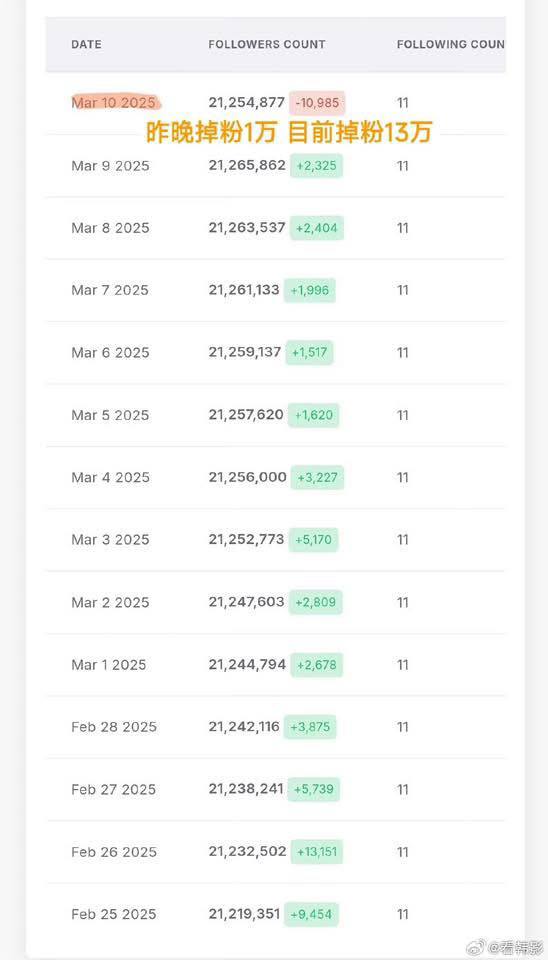Click the +1,996 badge on Mar 7

(310, 290)
